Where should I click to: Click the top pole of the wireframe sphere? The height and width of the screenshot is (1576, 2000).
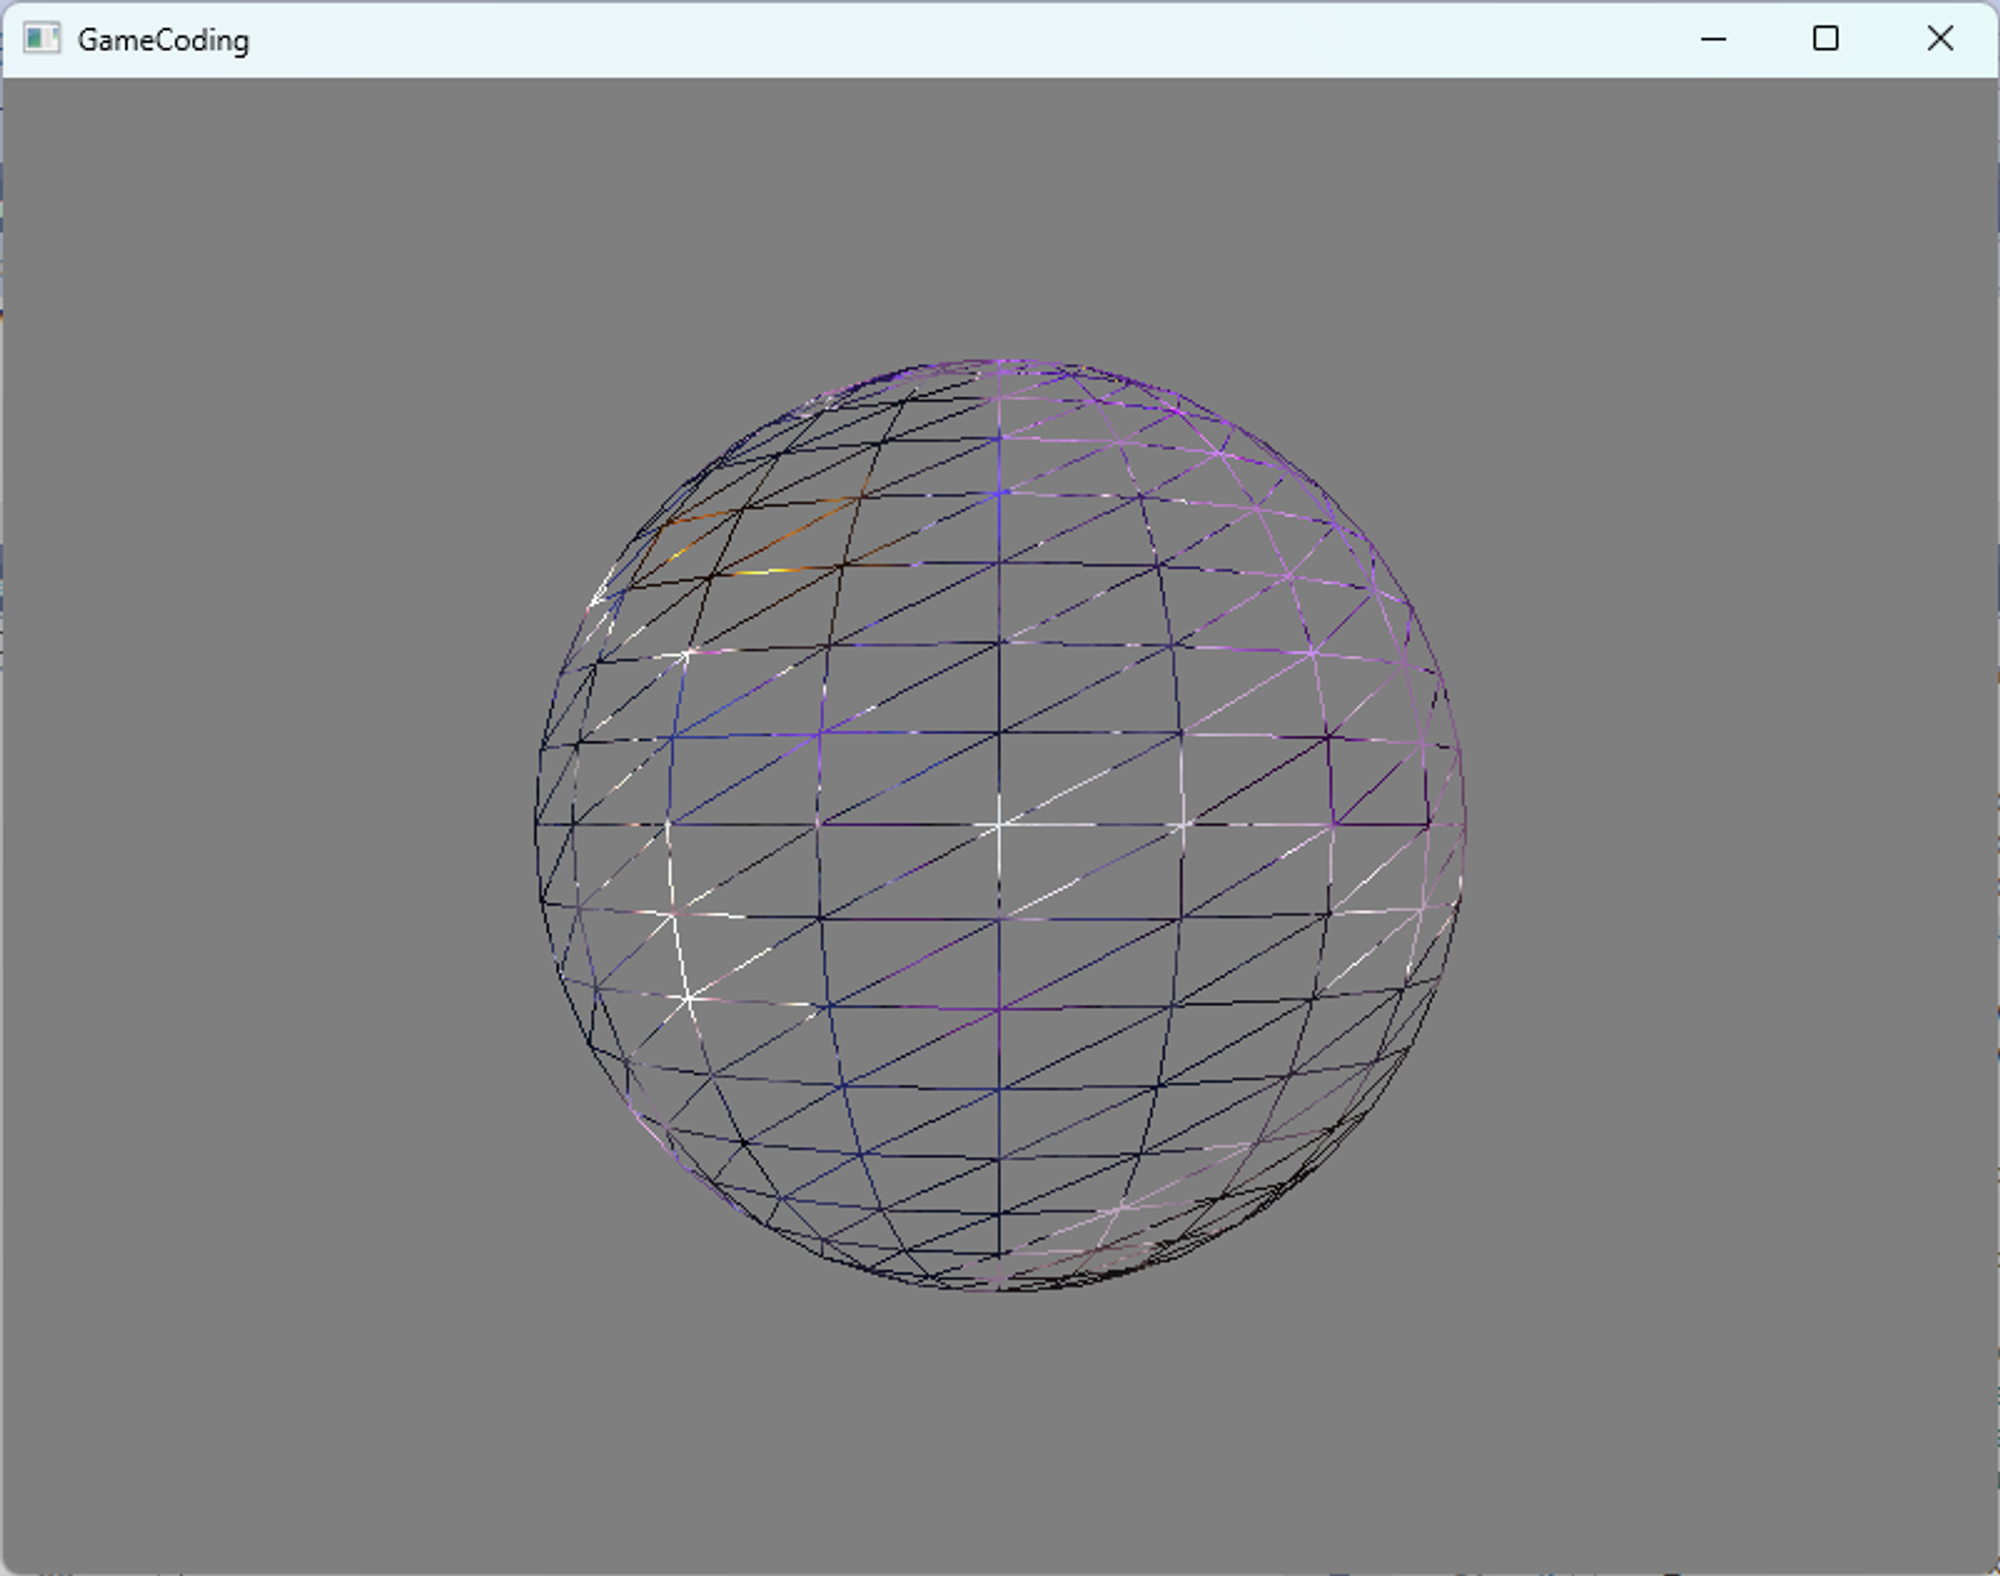(999, 360)
